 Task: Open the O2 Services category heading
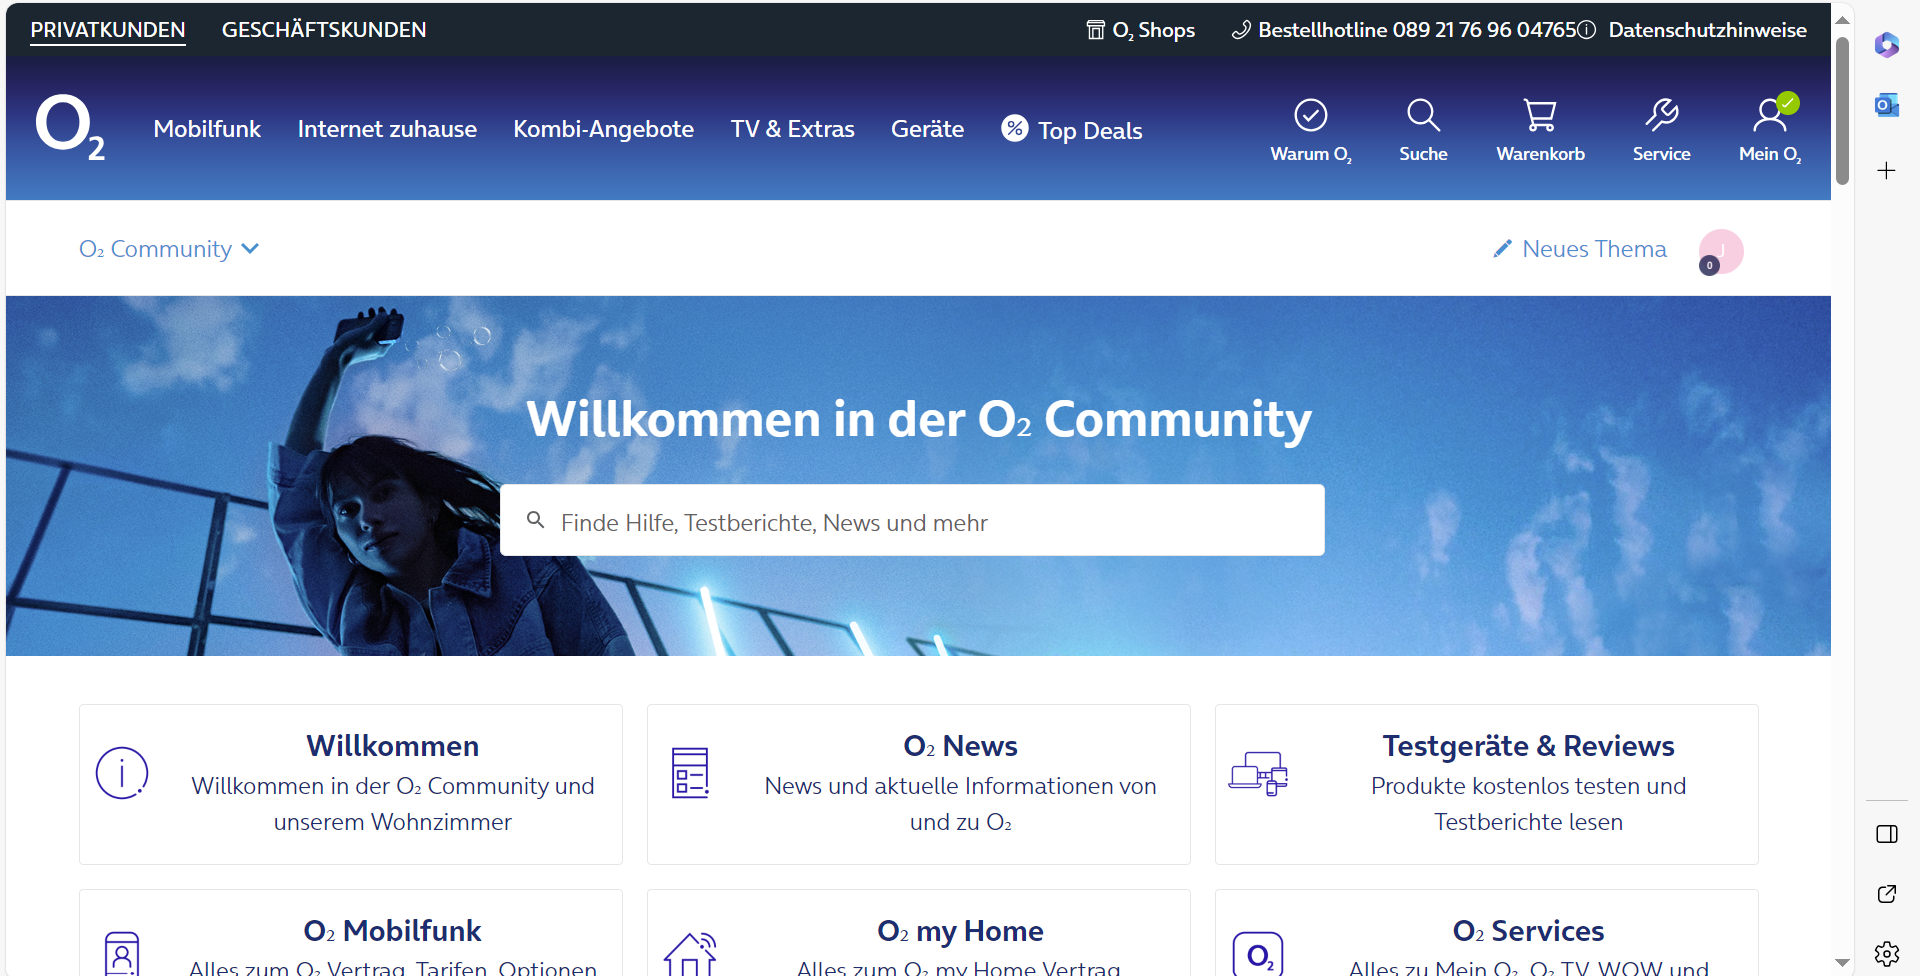coord(1528,931)
